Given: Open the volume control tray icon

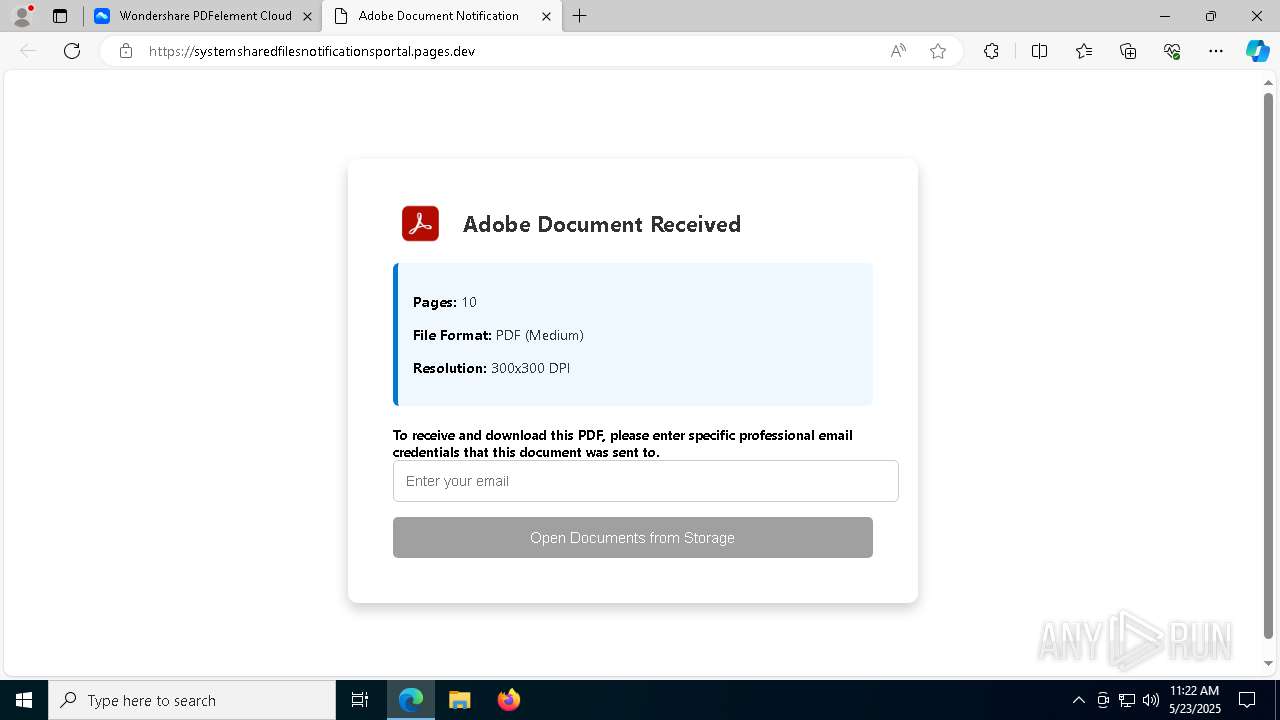Looking at the screenshot, I should click(x=1150, y=700).
